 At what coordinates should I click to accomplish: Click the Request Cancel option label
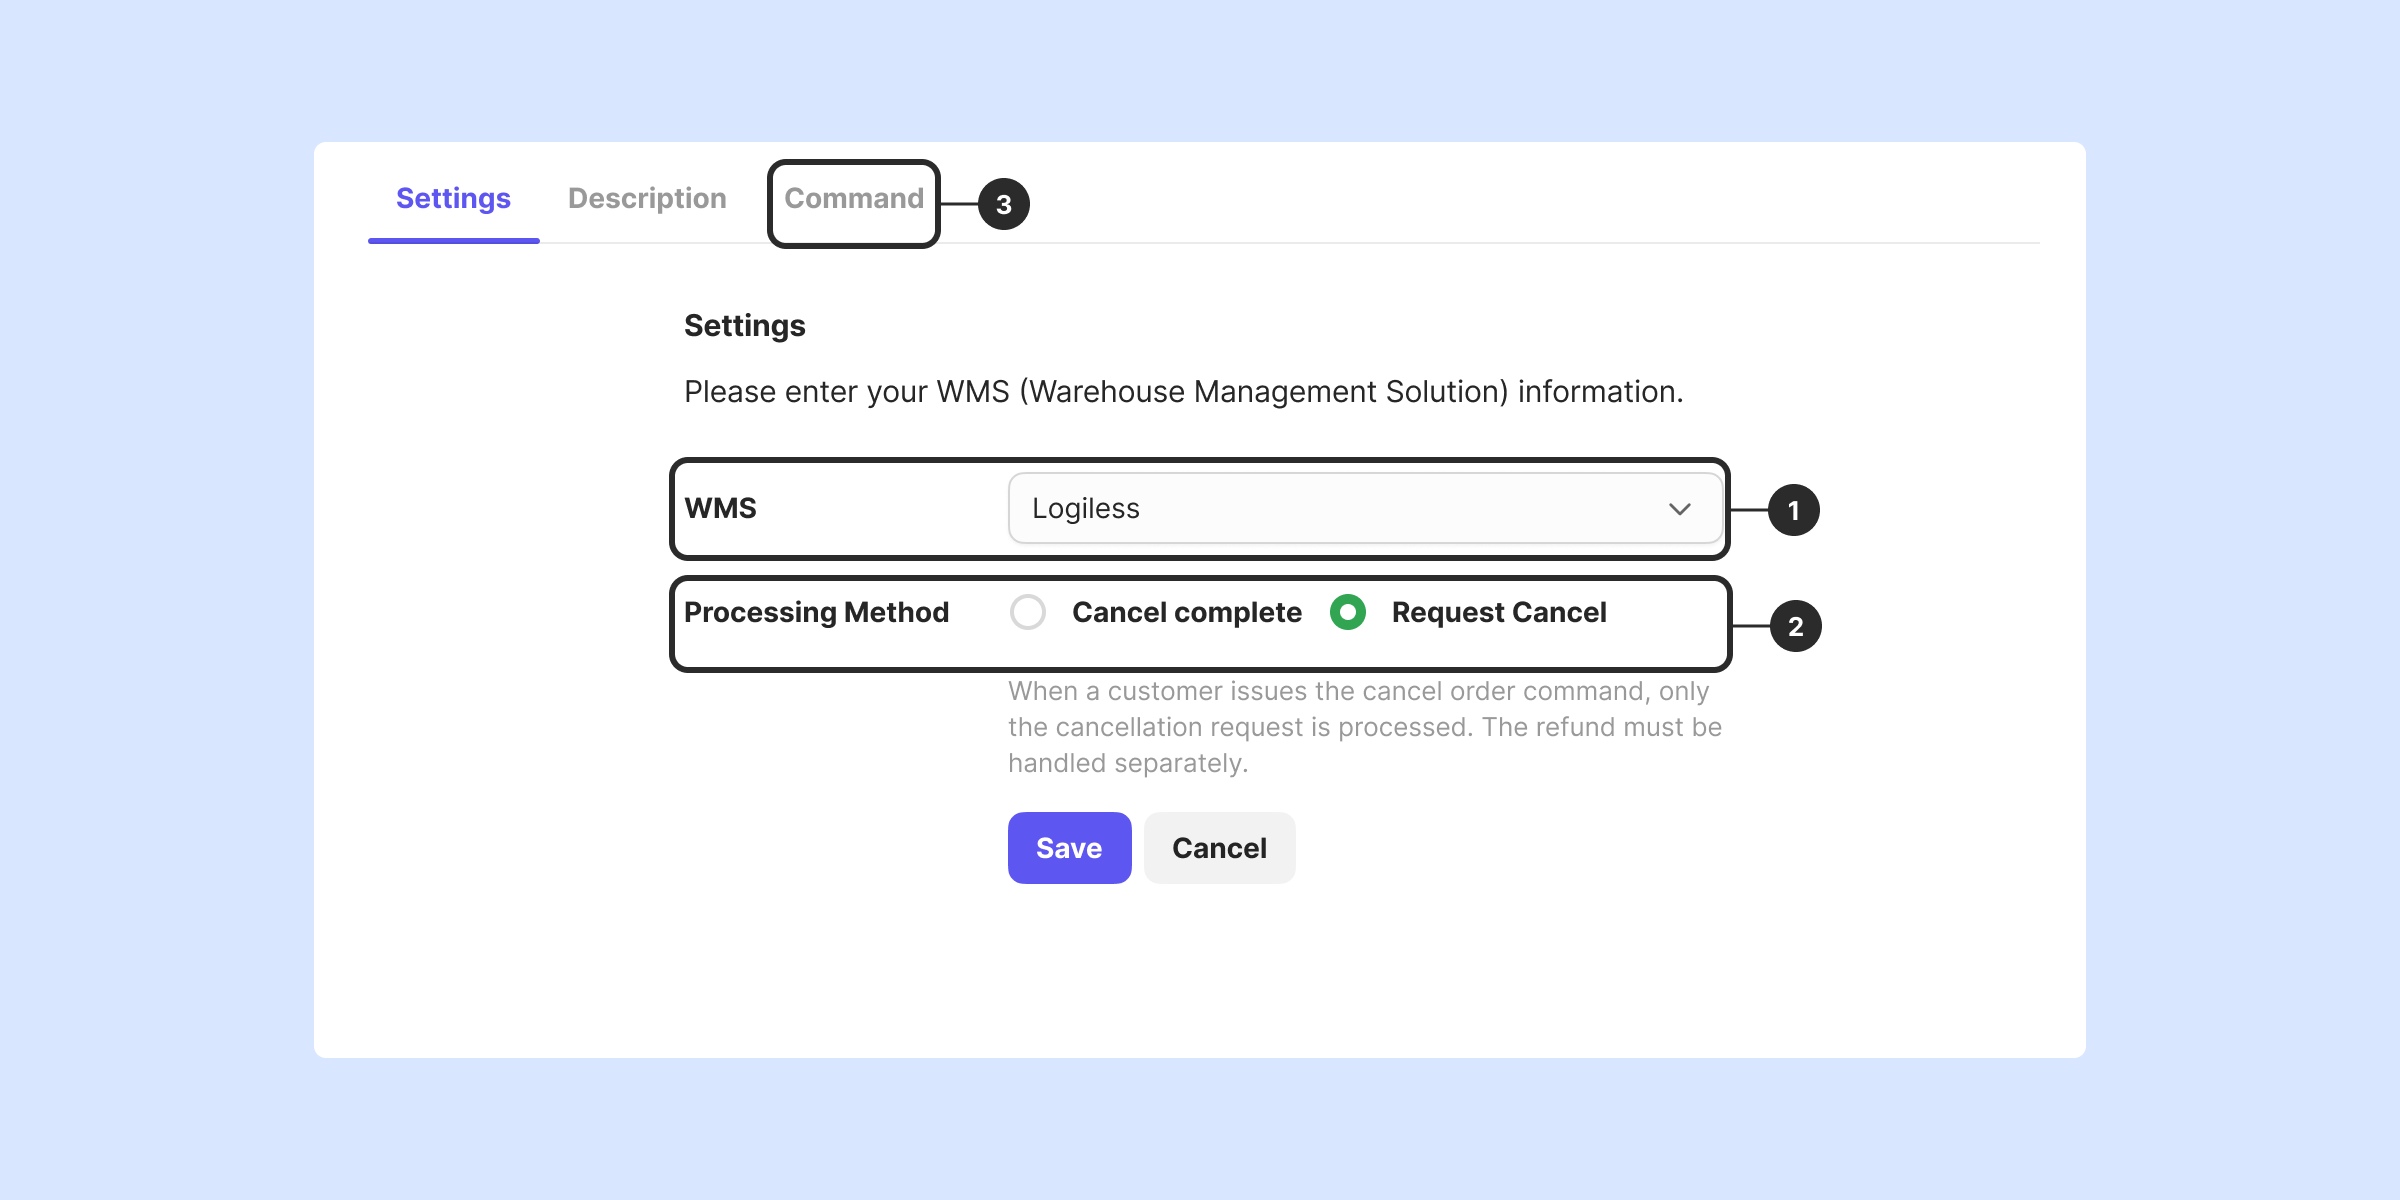[1498, 612]
